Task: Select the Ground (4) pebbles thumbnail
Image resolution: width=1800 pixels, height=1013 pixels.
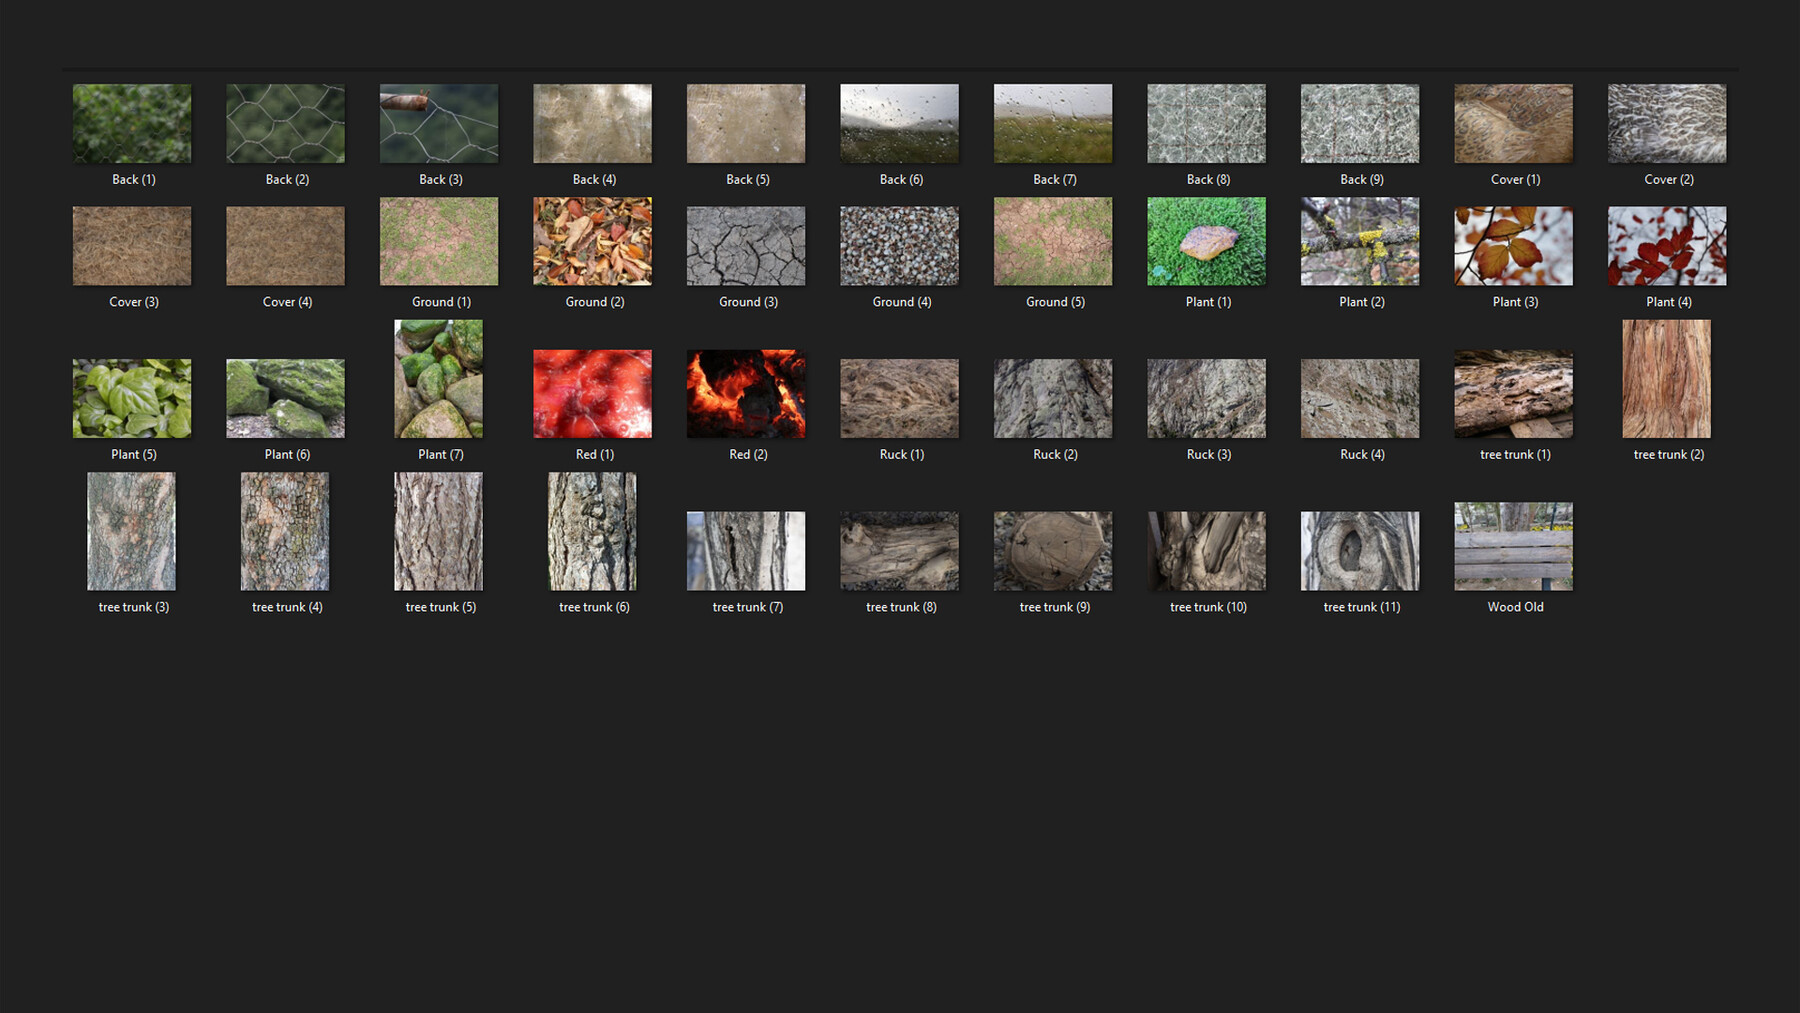Action: pyautogui.click(x=900, y=246)
